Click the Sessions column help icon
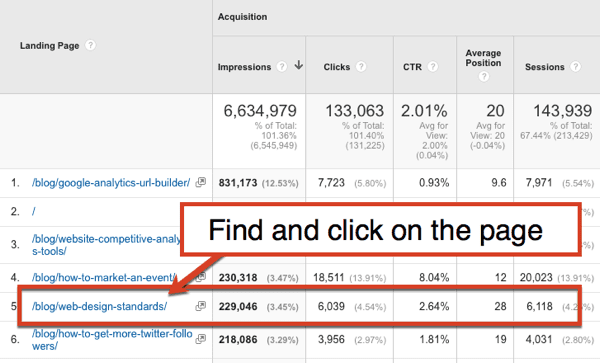600x363 pixels. (x=575, y=67)
